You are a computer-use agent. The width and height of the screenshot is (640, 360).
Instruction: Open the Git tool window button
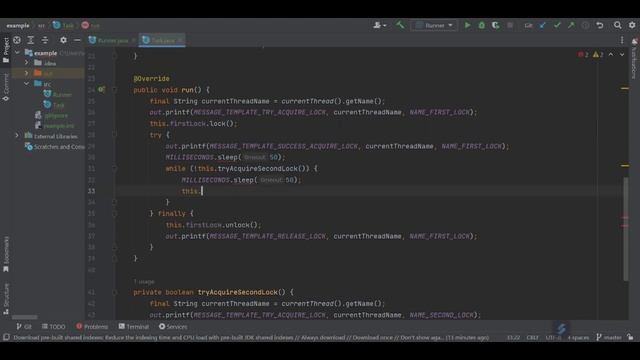point(24,327)
